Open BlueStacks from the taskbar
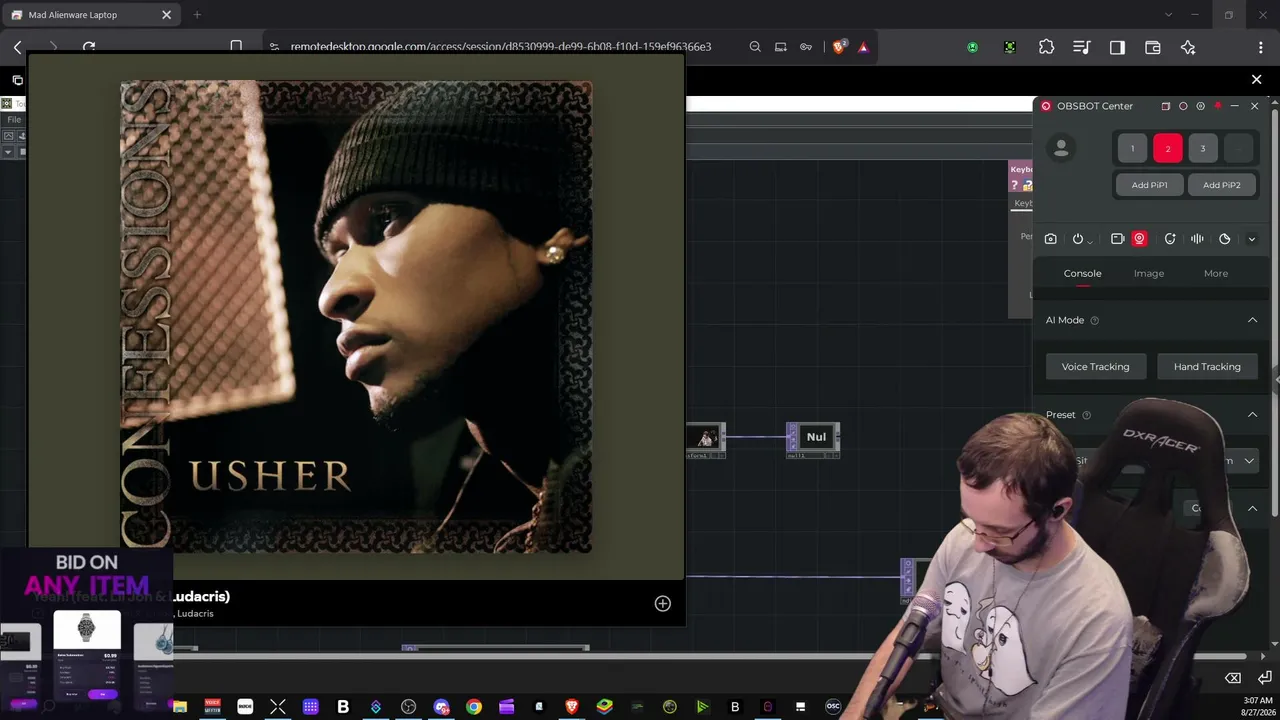 [604, 707]
